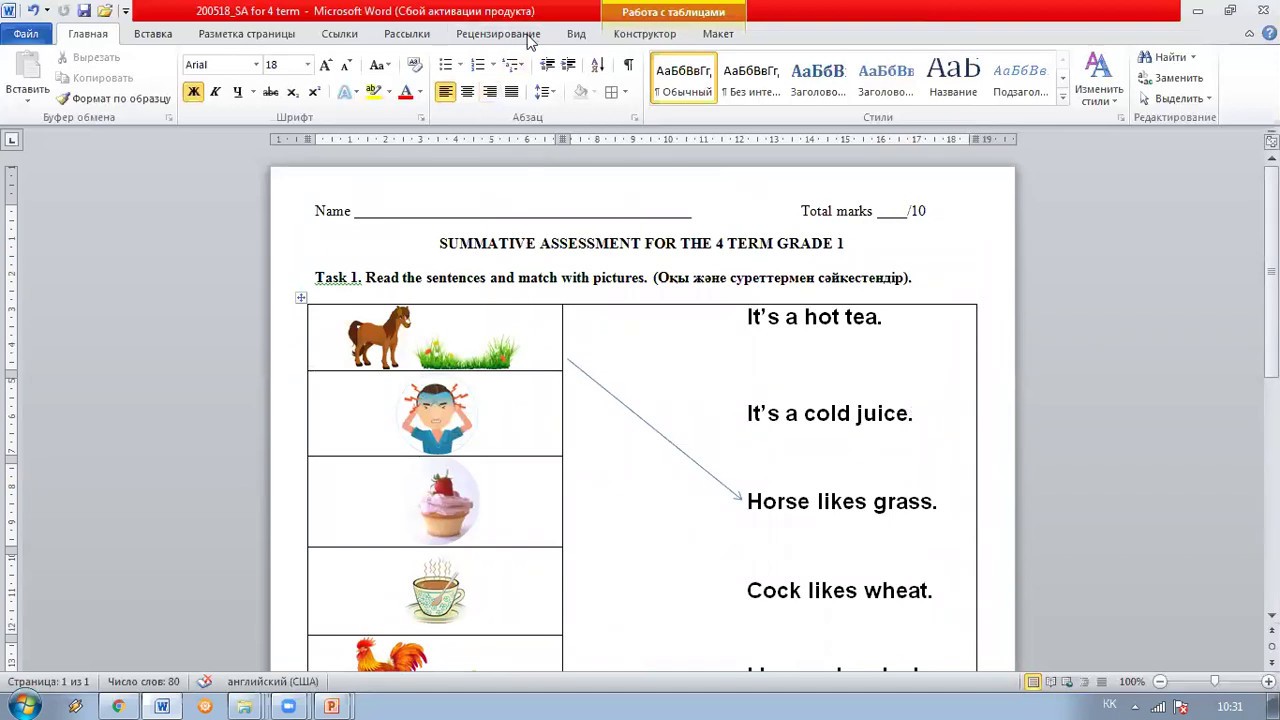Increase font size with grow font icon

pyautogui.click(x=325, y=65)
